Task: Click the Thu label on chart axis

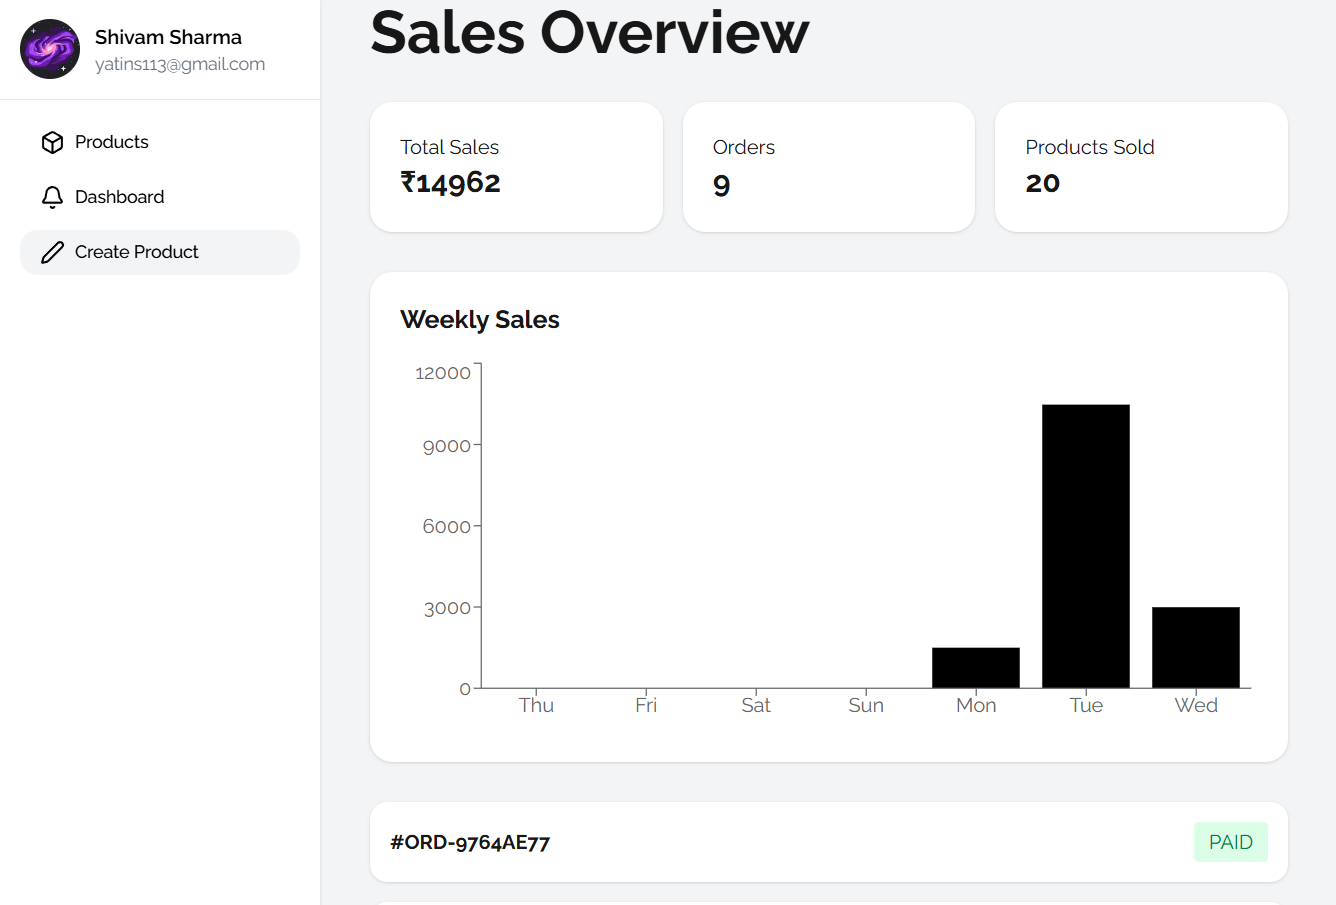Action: click(536, 705)
